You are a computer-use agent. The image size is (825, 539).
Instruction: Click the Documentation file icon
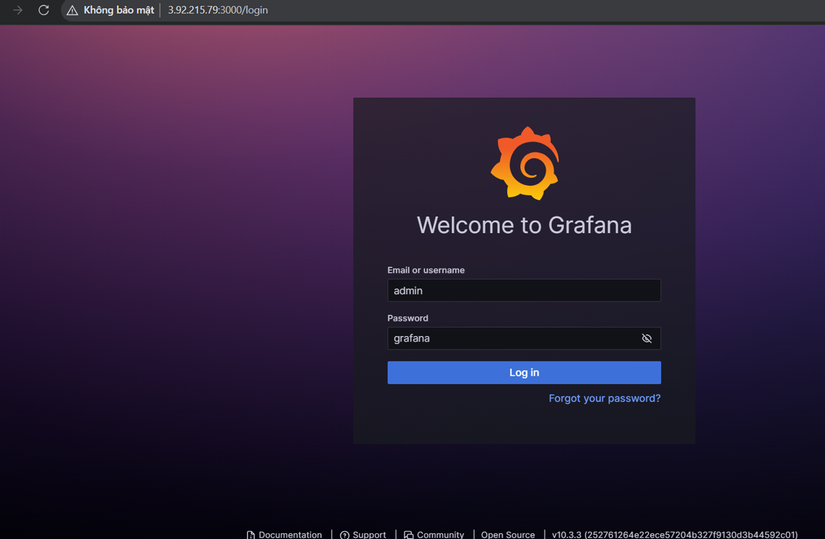251,535
